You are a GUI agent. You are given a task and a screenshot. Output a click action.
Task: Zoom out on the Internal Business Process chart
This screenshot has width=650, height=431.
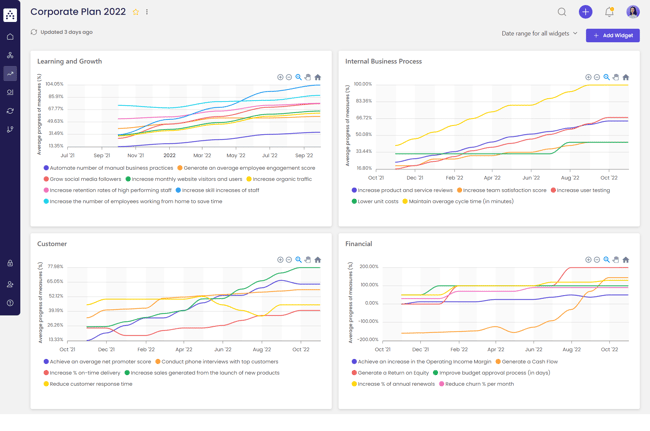pos(597,77)
